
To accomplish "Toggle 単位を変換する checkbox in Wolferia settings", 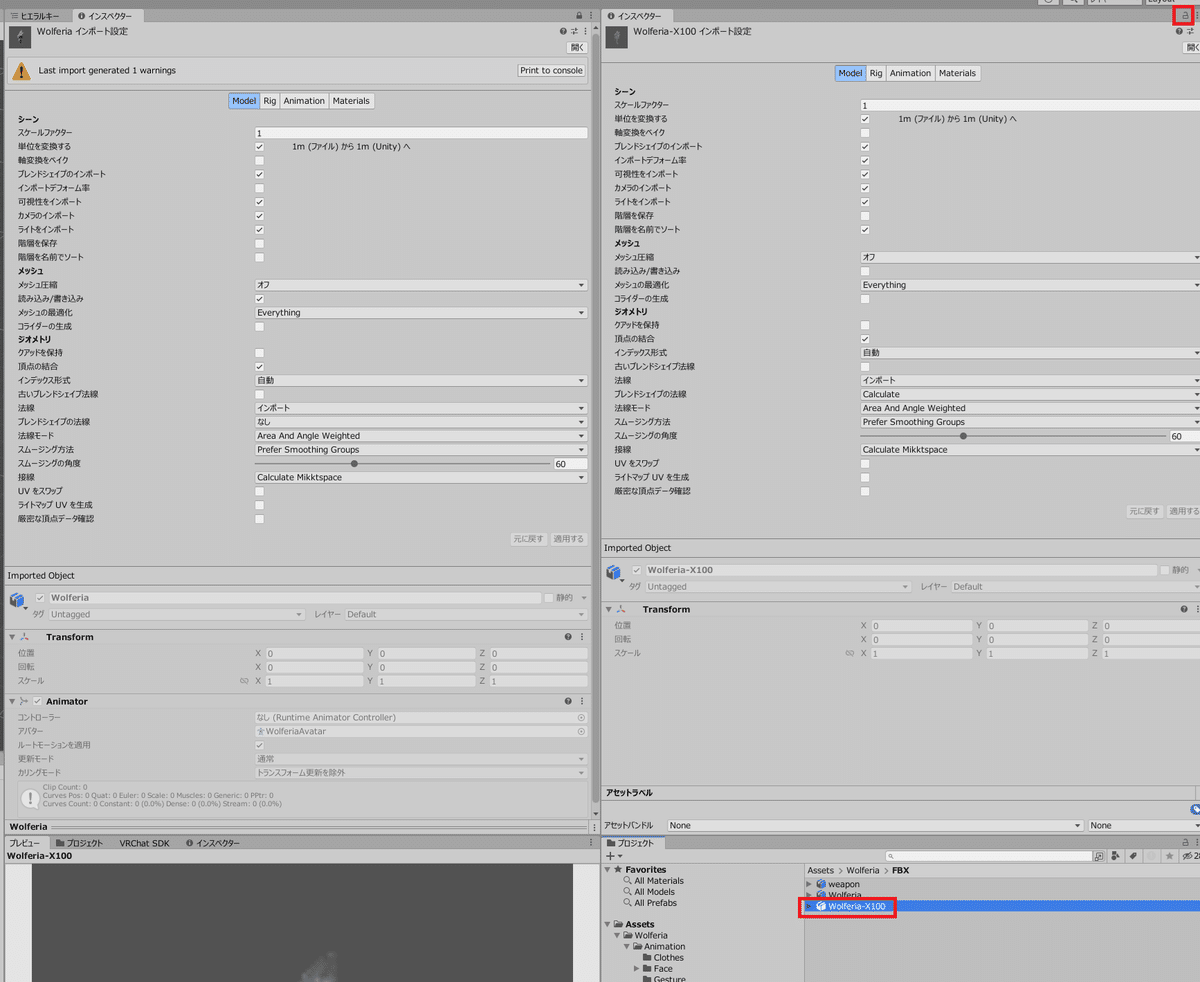I will point(259,147).
